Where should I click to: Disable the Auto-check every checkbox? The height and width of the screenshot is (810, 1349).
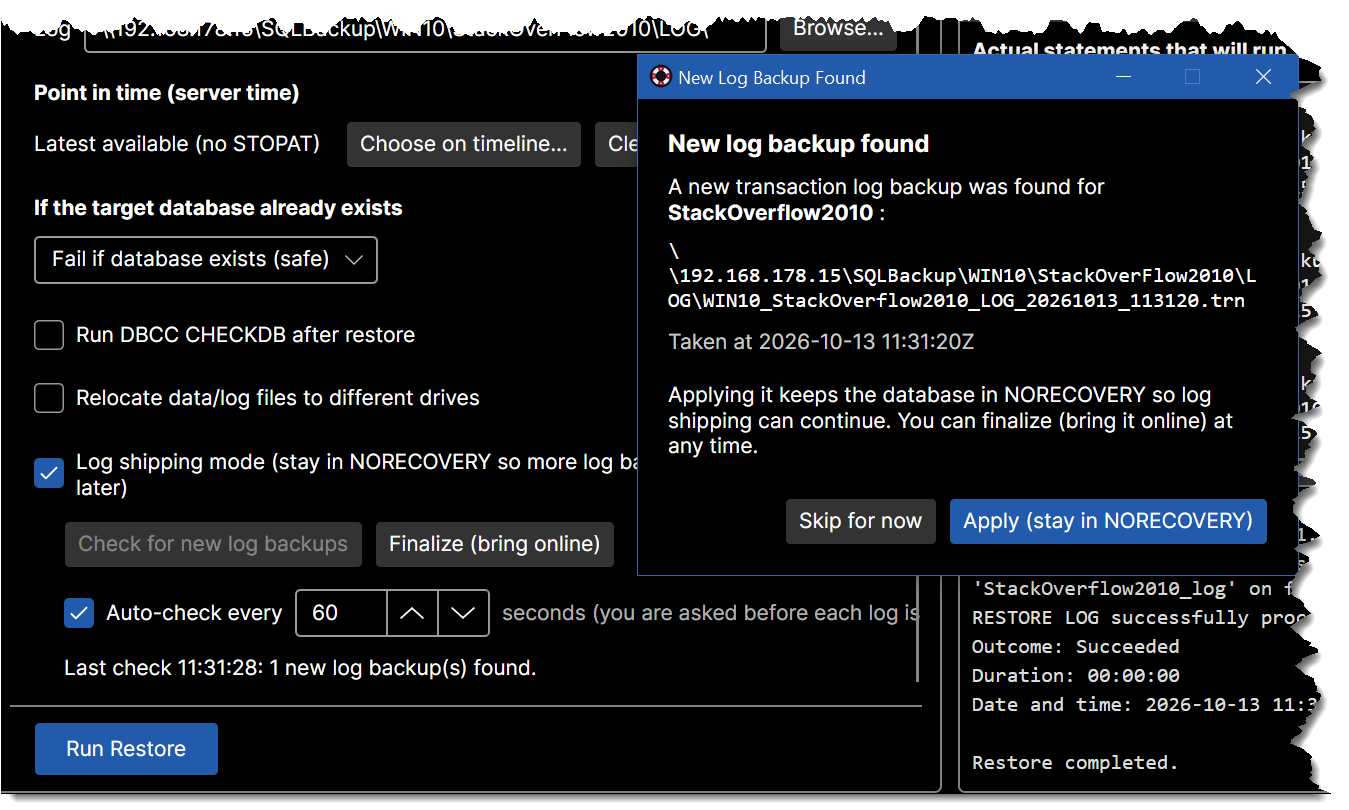79,613
